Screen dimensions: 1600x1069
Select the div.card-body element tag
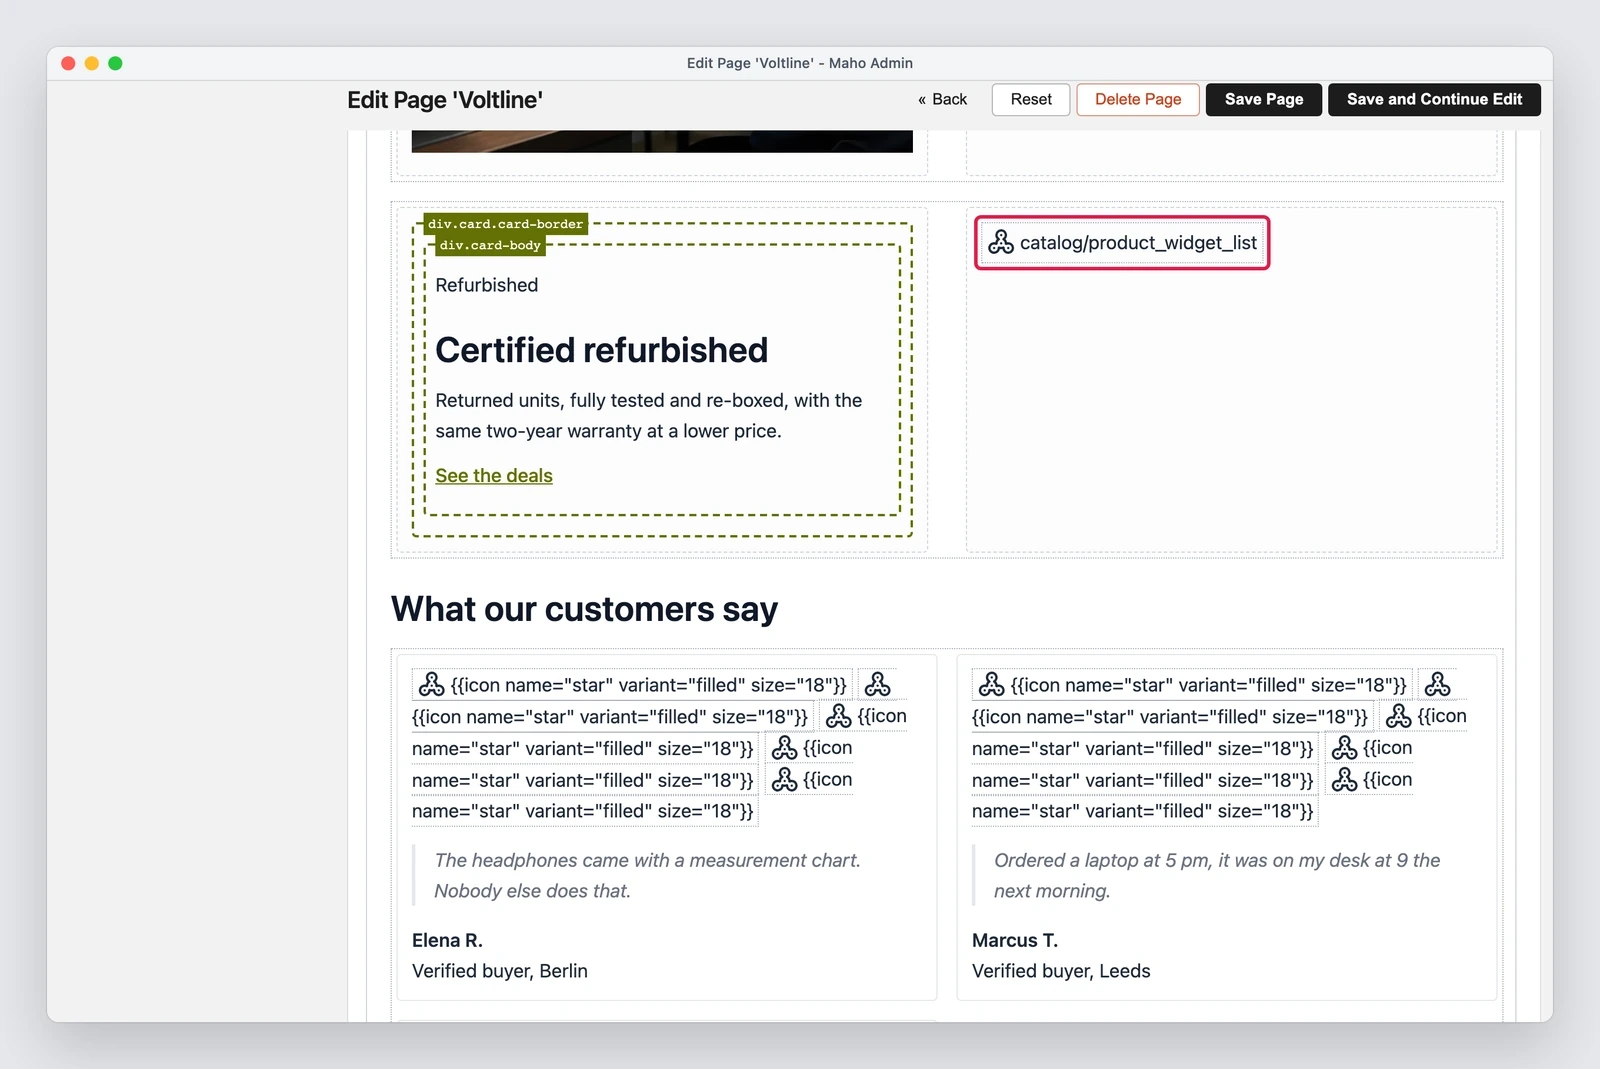tap(490, 245)
